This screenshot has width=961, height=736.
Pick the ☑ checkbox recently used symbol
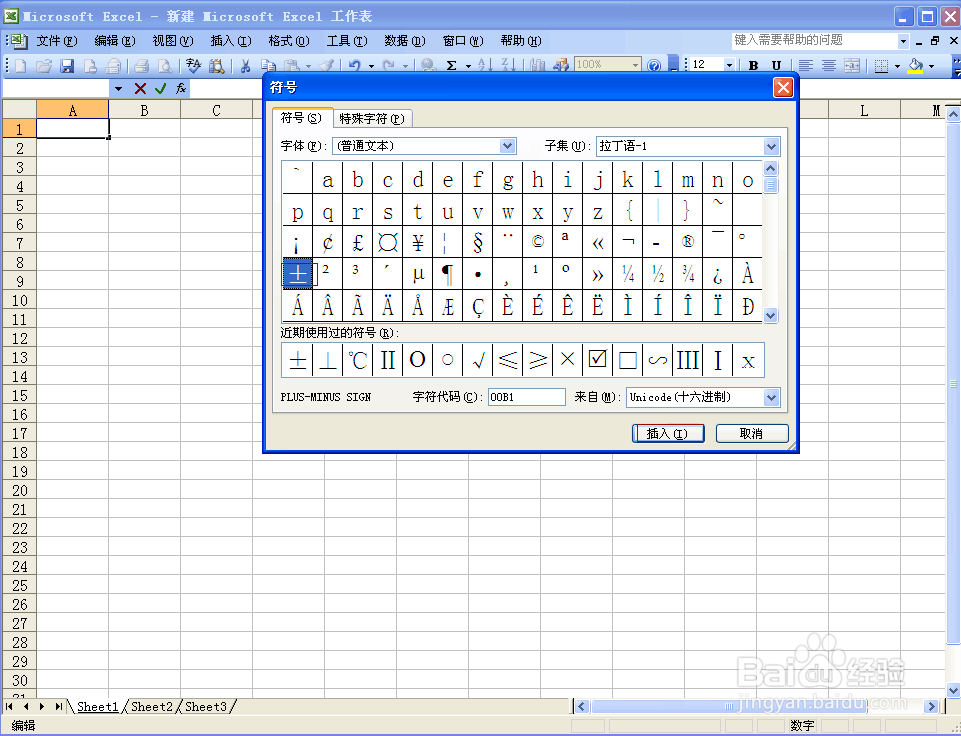[x=598, y=360]
